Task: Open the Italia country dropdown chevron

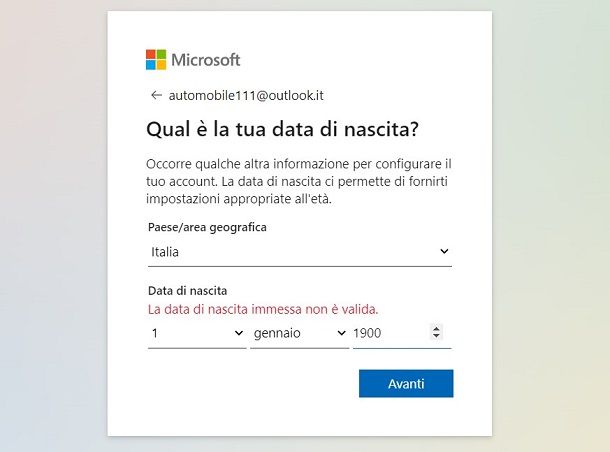Action: 444,251
